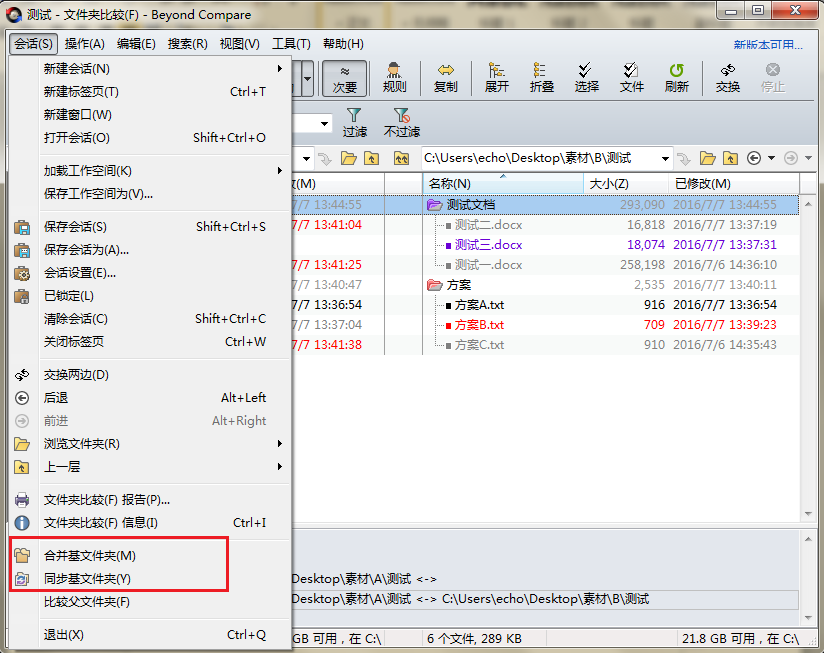The image size is (824, 653).
Task: Open the 新版本可用 link
Action: pyautogui.click(x=767, y=45)
